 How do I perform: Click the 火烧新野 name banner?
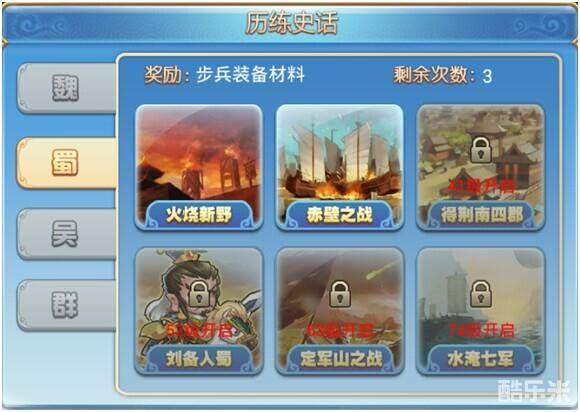pyautogui.click(x=199, y=215)
